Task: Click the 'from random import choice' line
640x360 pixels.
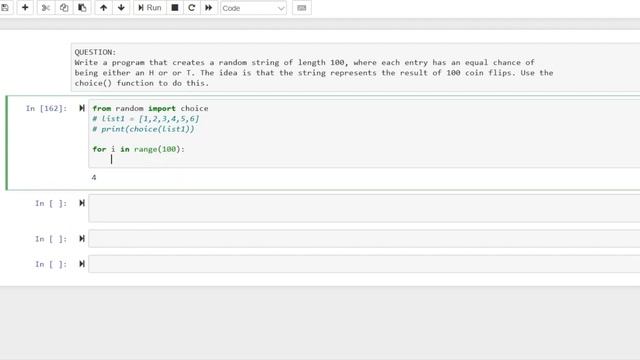Action: [x=150, y=108]
